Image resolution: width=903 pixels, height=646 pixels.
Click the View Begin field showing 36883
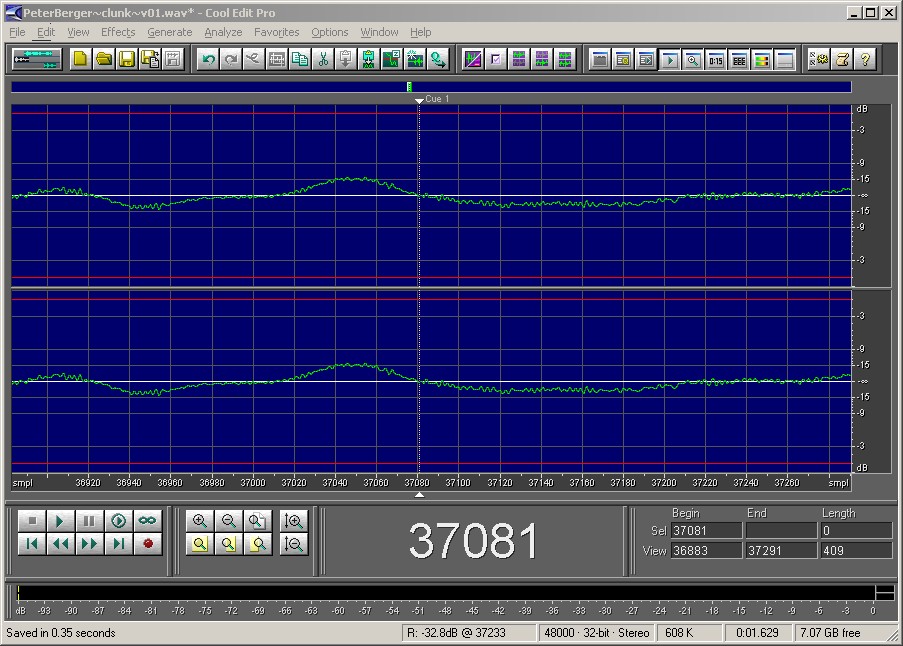pyautogui.click(x=707, y=550)
